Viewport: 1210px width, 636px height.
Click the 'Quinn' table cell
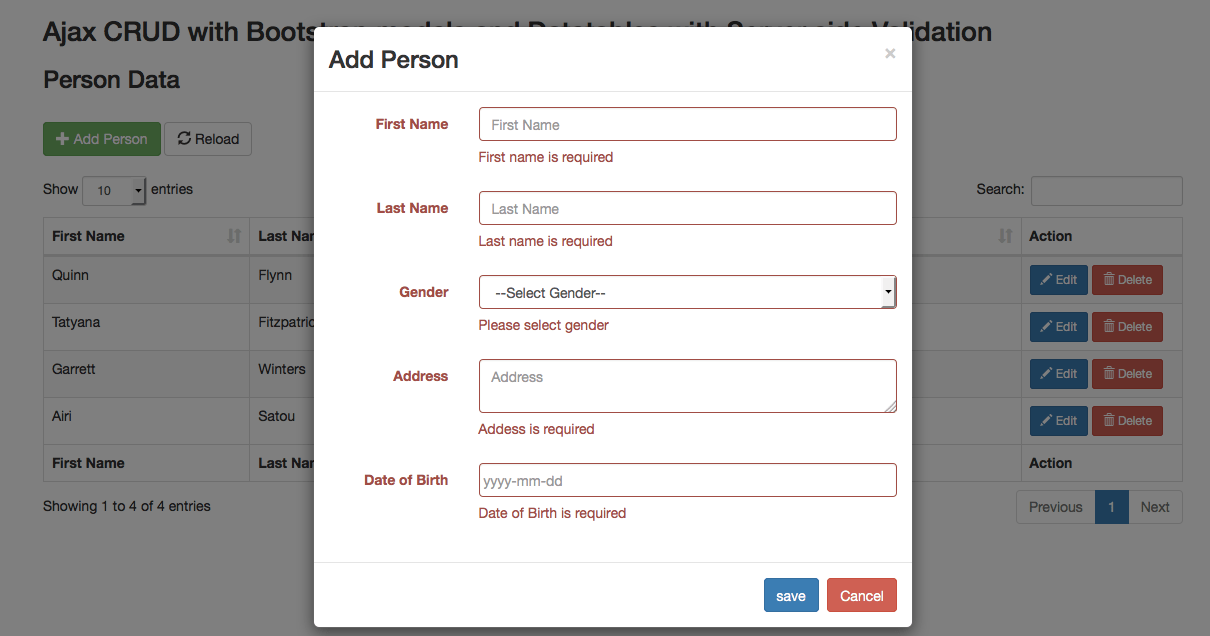pyautogui.click(x=146, y=280)
